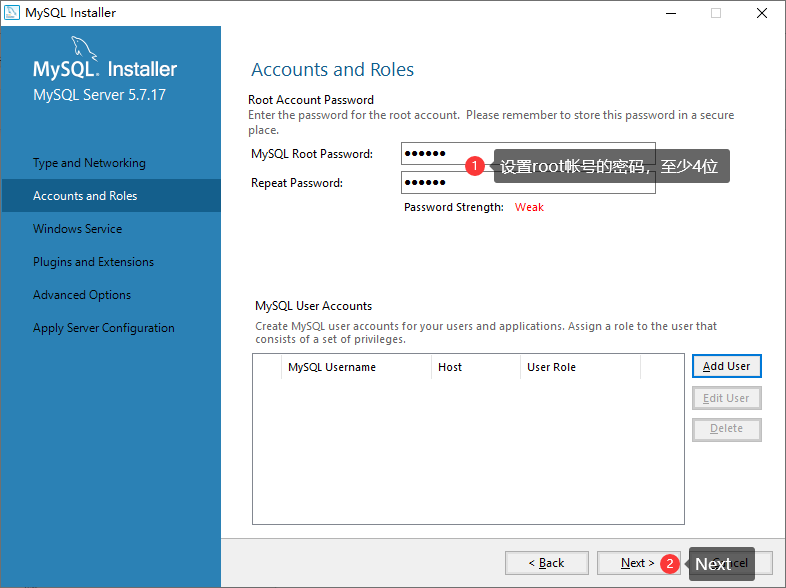The height and width of the screenshot is (588, 786).
Task: Maximize the MySQL Installer window
Action: pos(716,13)
